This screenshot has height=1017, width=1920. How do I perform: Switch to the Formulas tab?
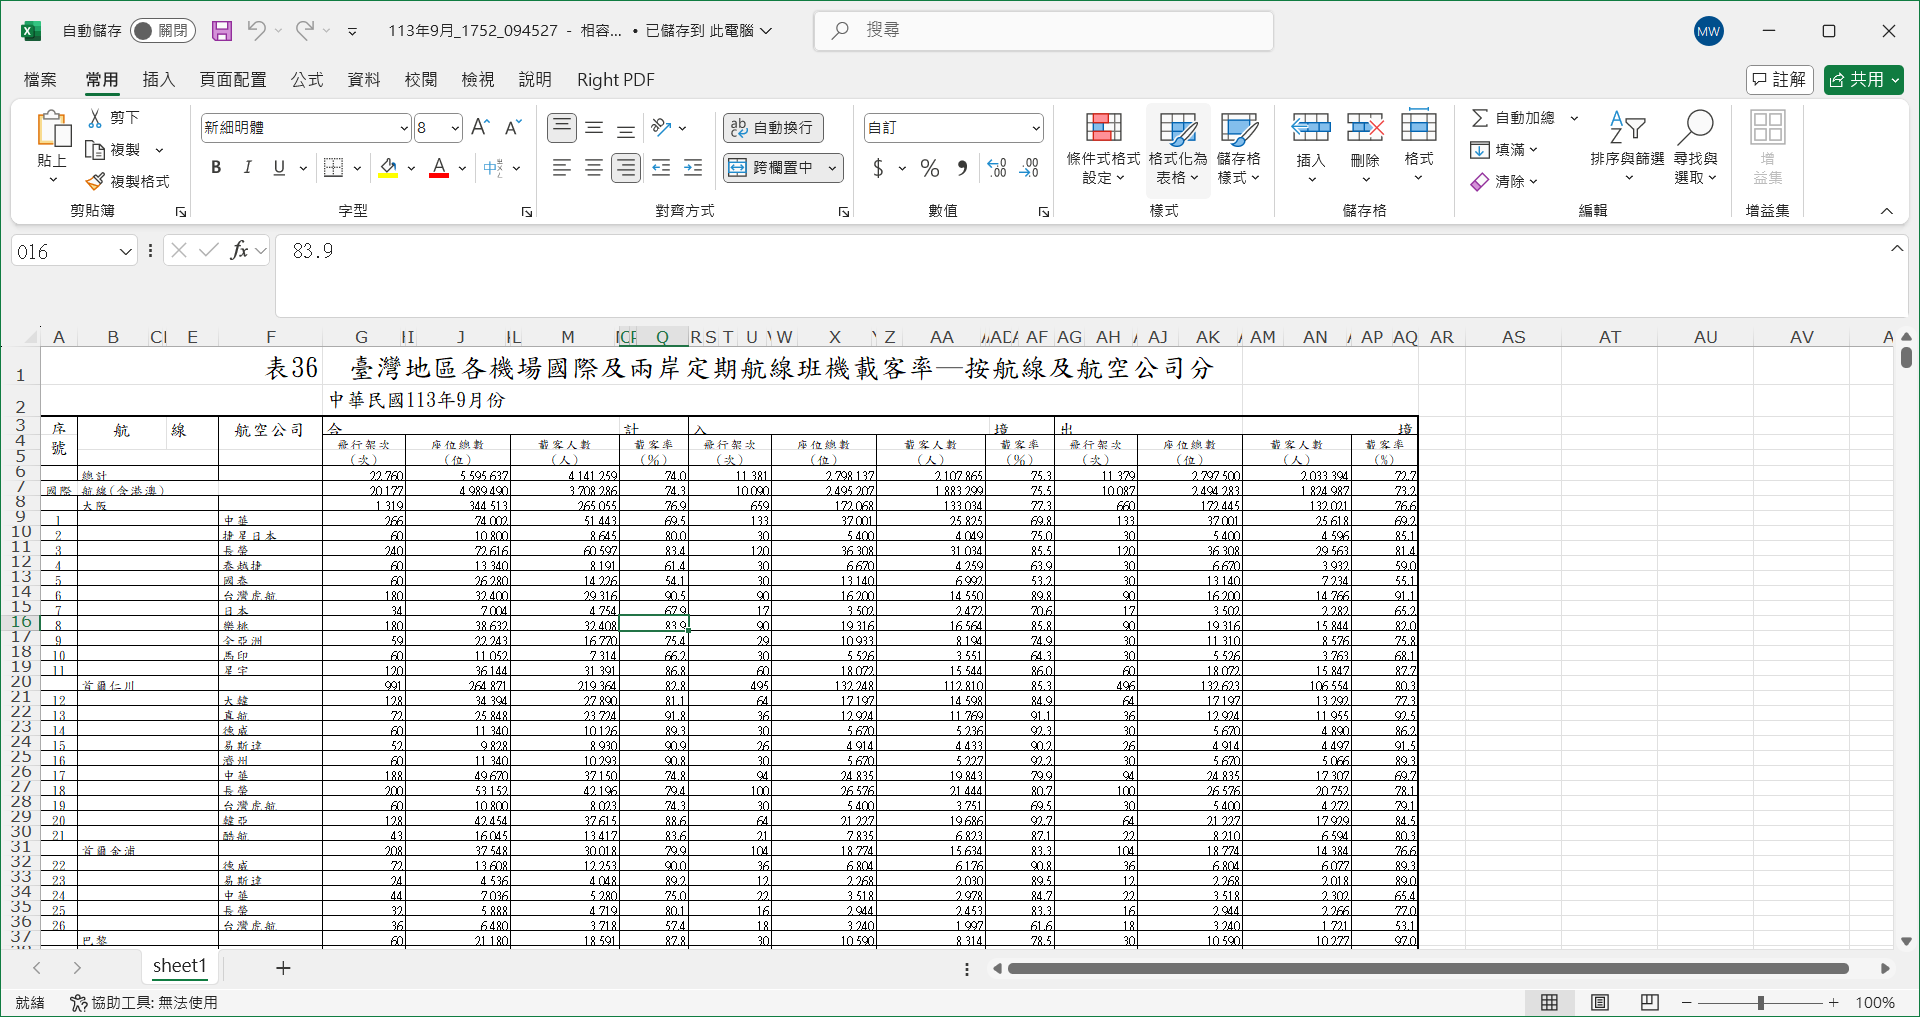tap(307, 80)
